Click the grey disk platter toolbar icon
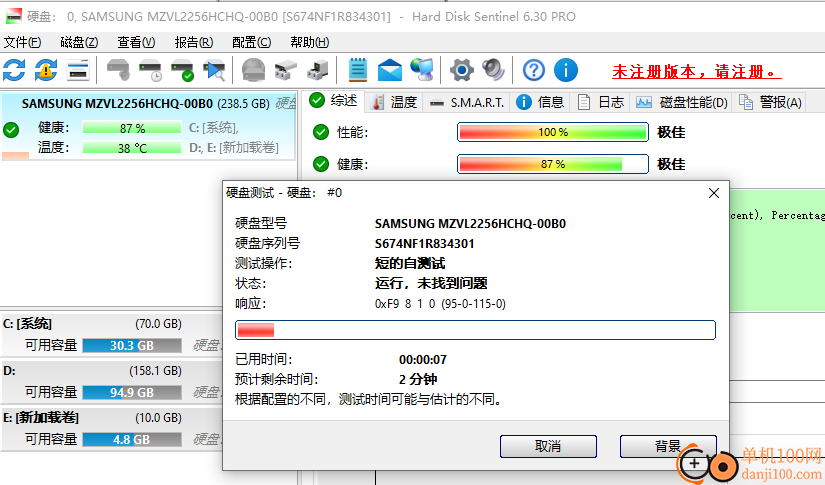Image resolution: width=825 pixels, height=485 pixels. click(253, 70)
